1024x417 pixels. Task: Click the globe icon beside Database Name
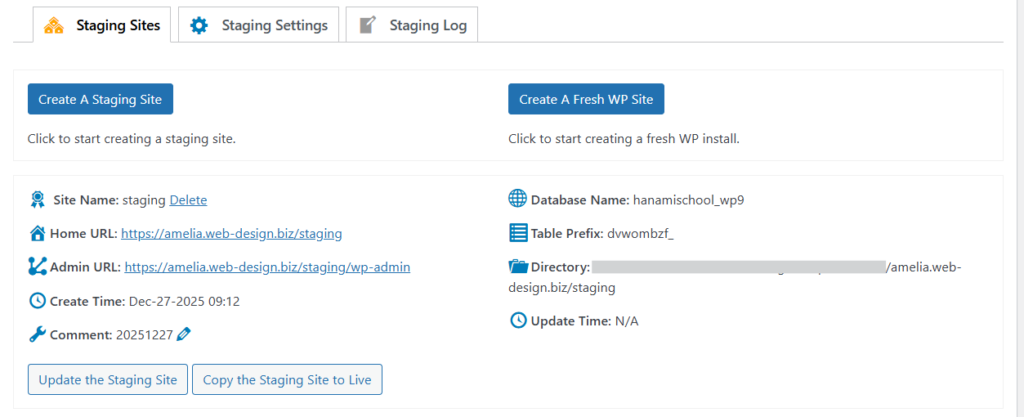[x=518, y=200]
